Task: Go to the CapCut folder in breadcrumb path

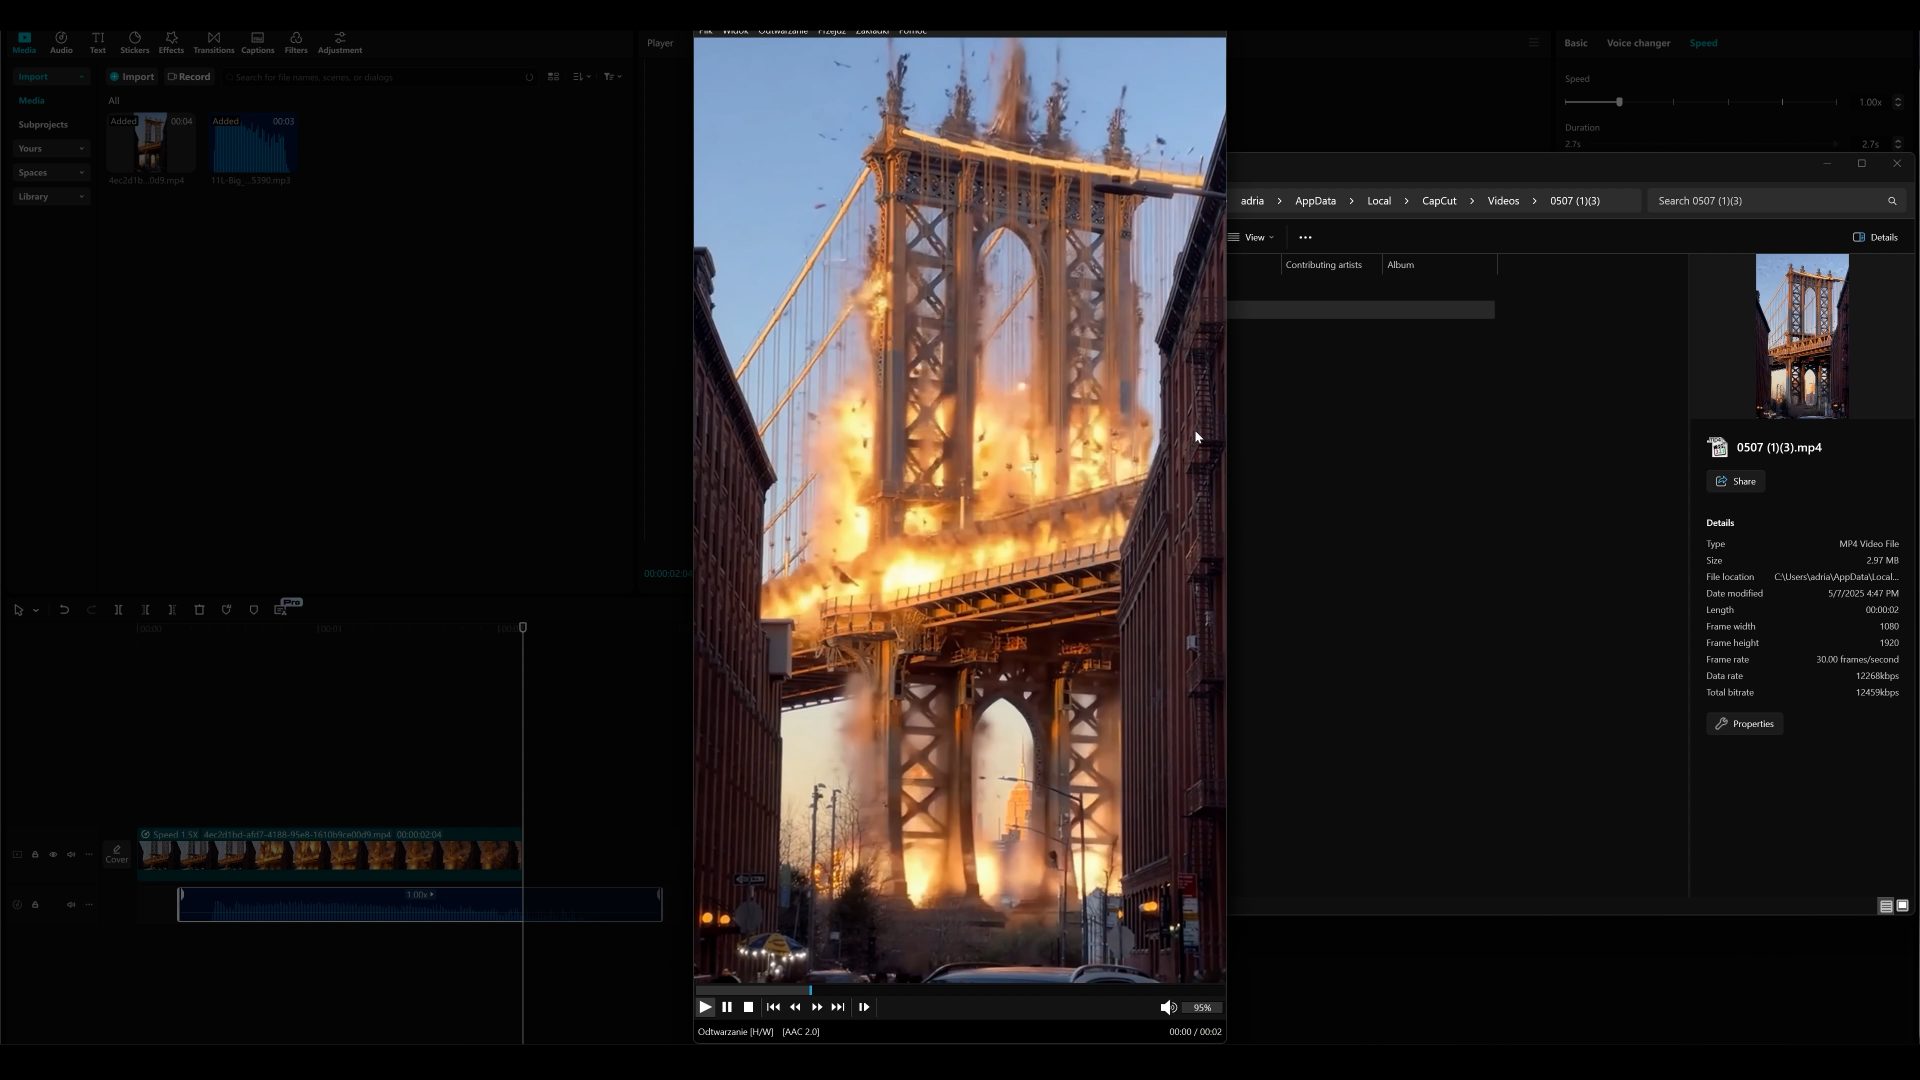Action: coord(1439,201)
